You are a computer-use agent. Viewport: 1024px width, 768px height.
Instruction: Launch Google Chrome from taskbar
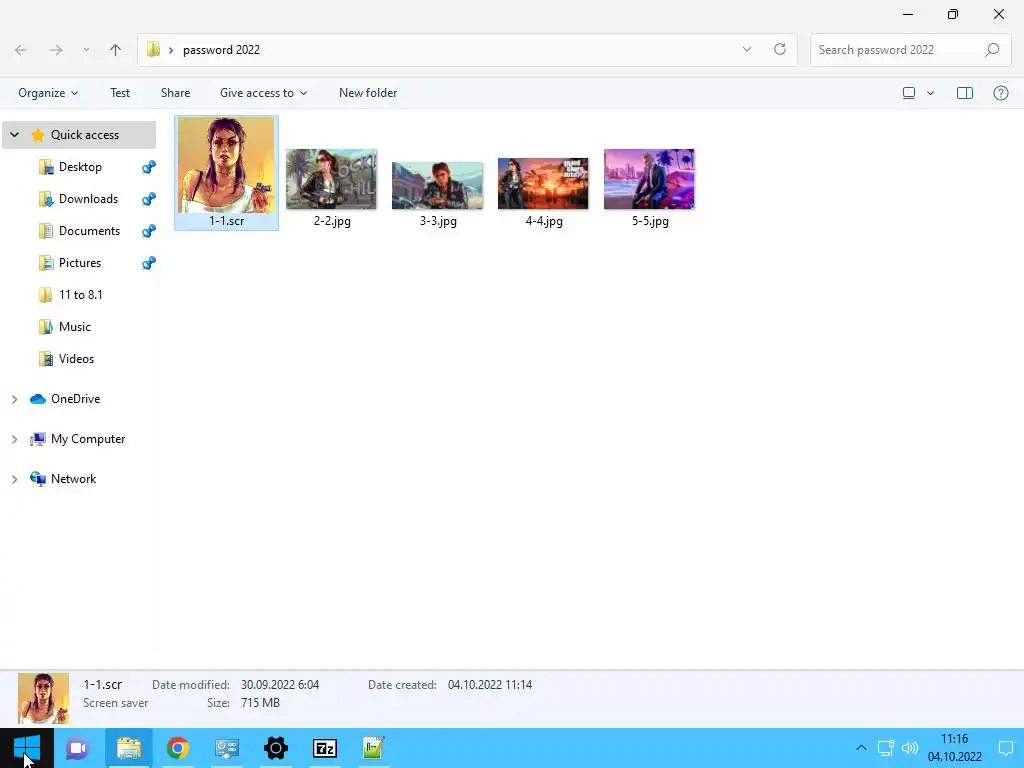pyautogui.click(x=178, y=748)
